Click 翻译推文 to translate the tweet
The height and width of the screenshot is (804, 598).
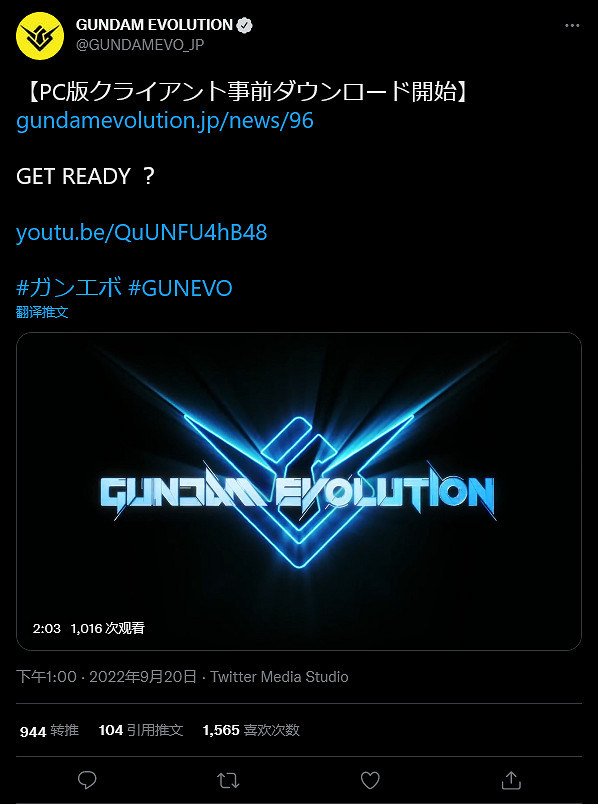(42, 312)
